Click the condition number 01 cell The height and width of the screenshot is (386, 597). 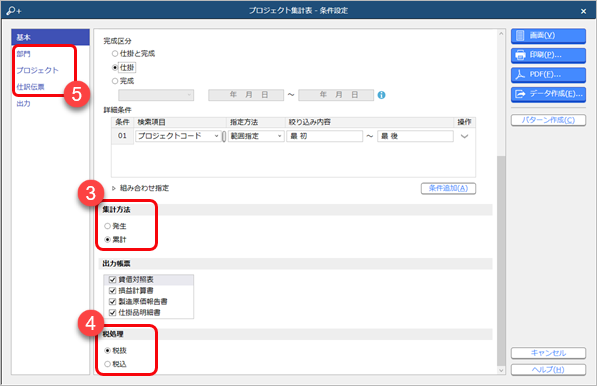coord(122,136)
